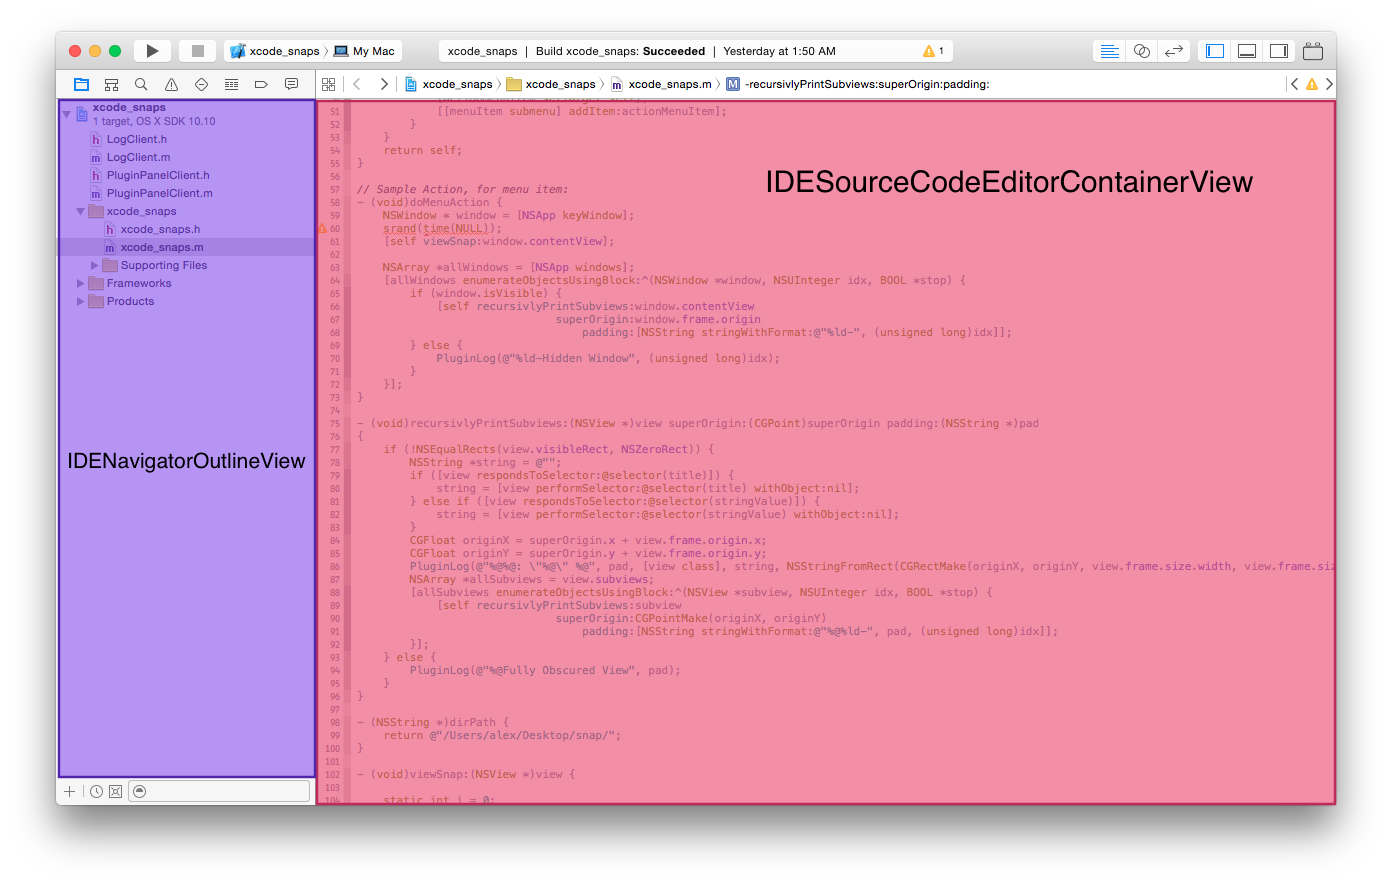Open the Test navigator
1392x885 pixels.
pyautogui.click(x=201, y=84)
